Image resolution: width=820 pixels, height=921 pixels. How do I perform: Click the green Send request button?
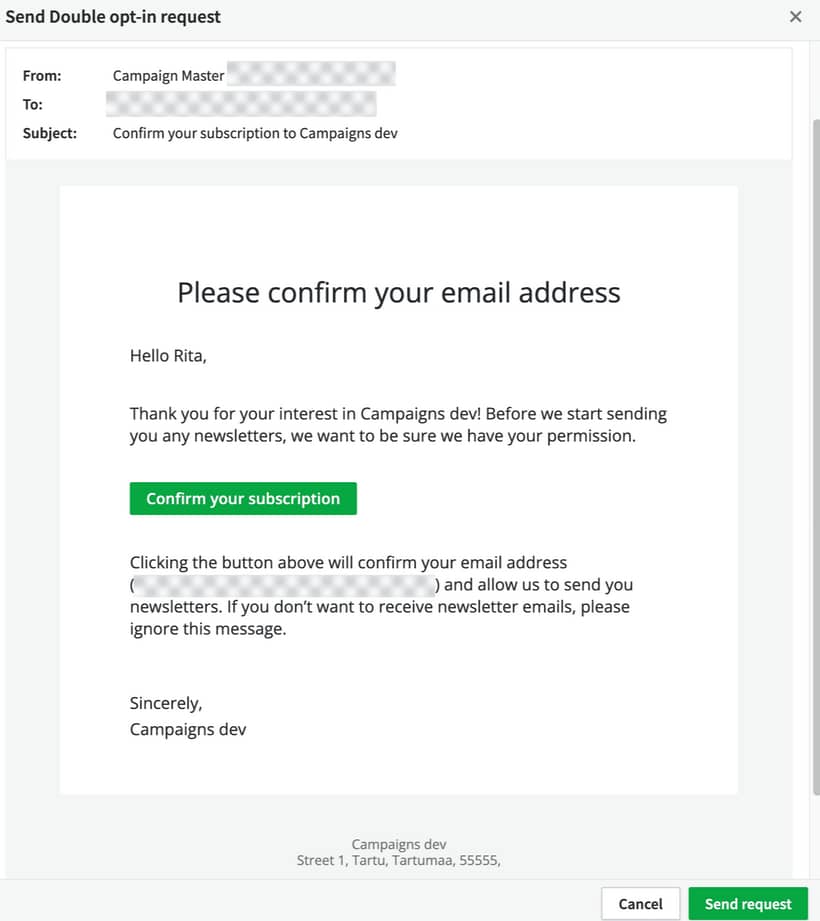point(748,903)
